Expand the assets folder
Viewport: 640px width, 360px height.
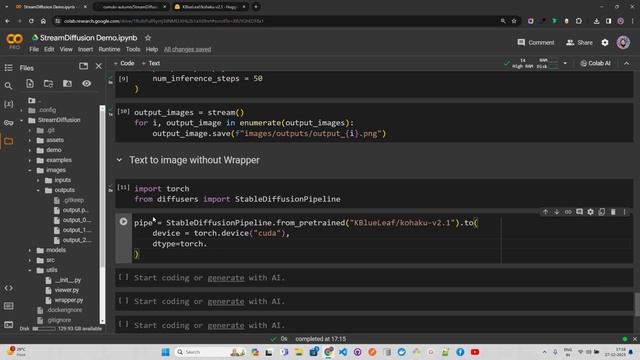click(30, 140)
